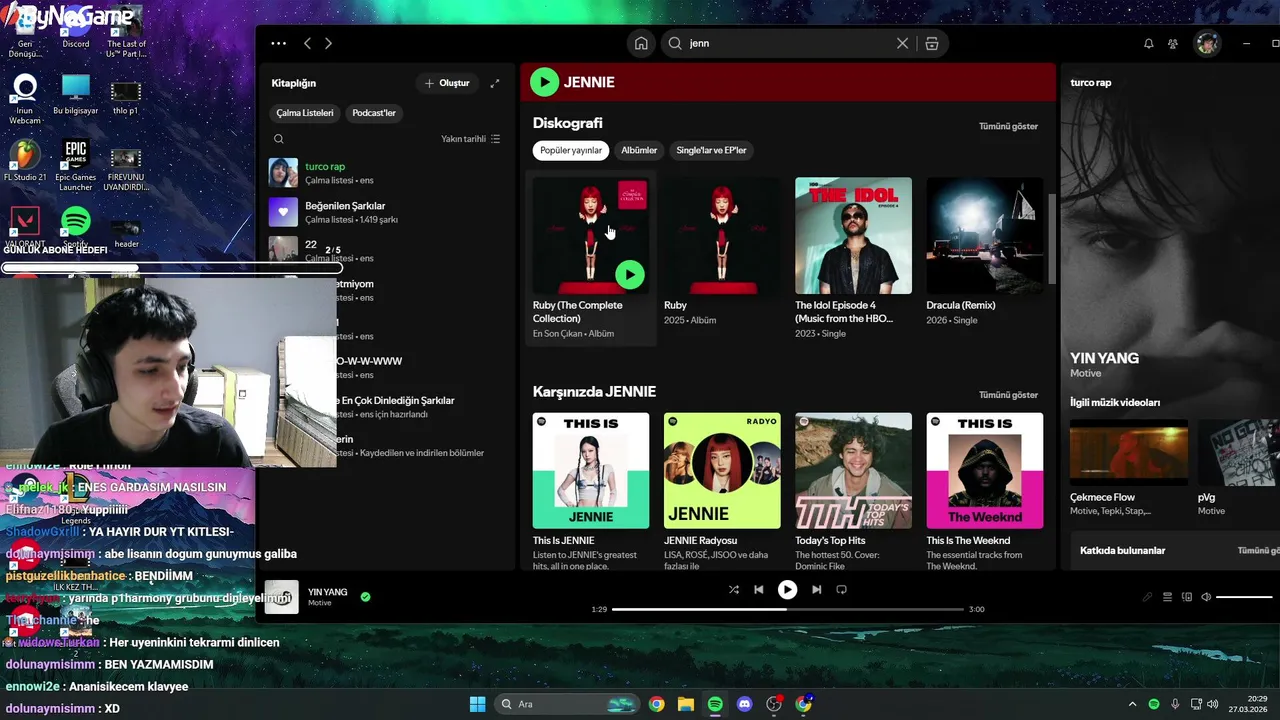The width and height of the screenshot is (1280, 720).
Task: Toggle the Çalma Listeleri filter chip
Action: pos(305,113)
